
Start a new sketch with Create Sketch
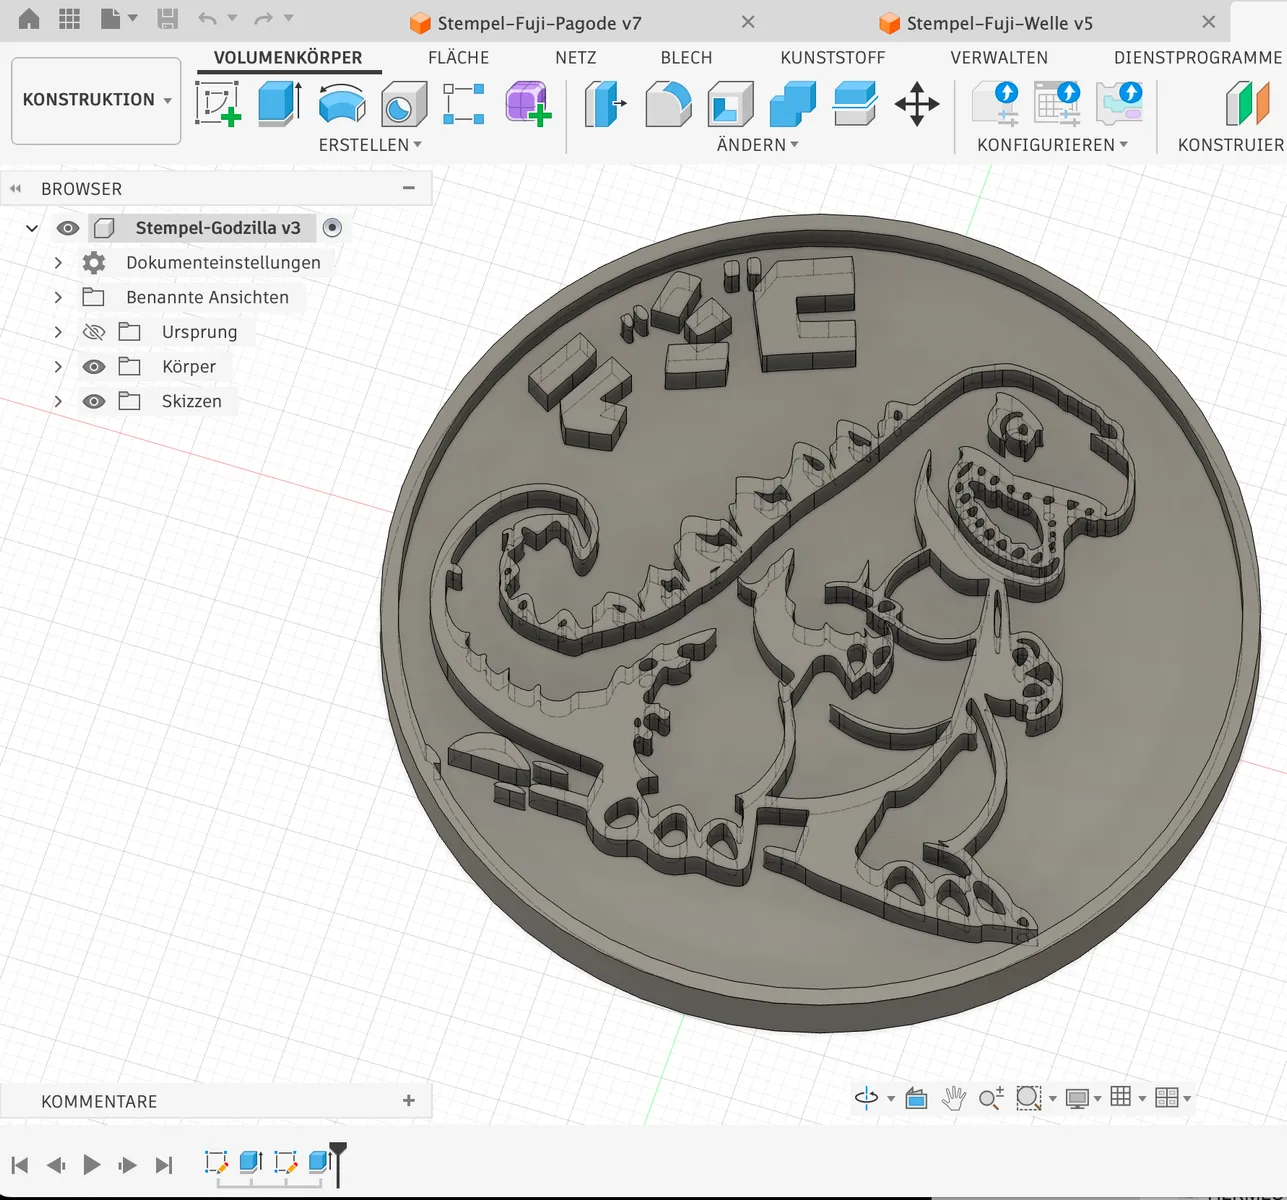pyautogui.click(x=218, y=103)
